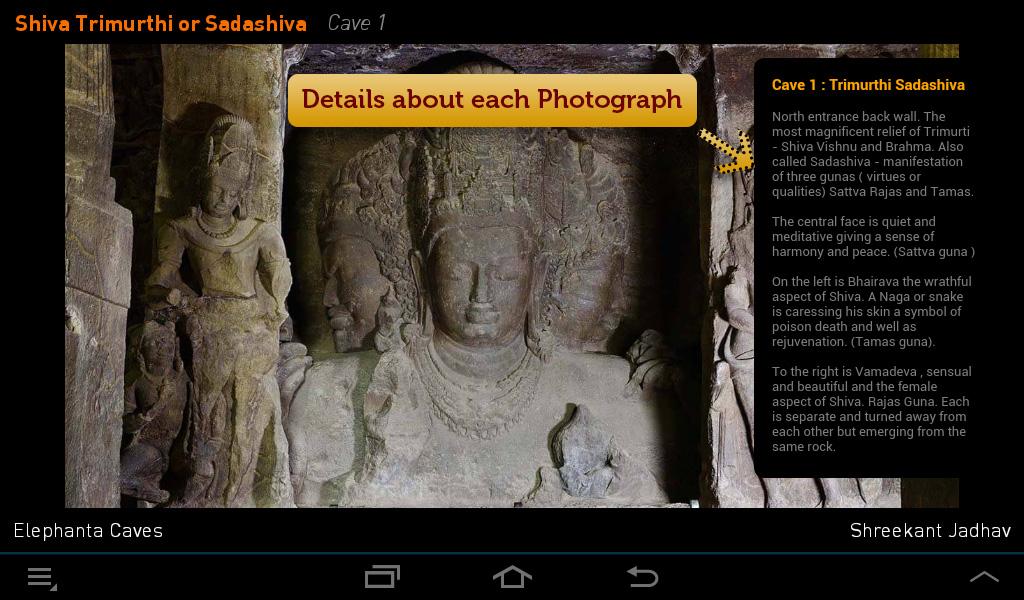Click the Cave 1 : Trimurthi Sadashiva heading
Screen dimensions: 1024x600
tap(868, 85)
